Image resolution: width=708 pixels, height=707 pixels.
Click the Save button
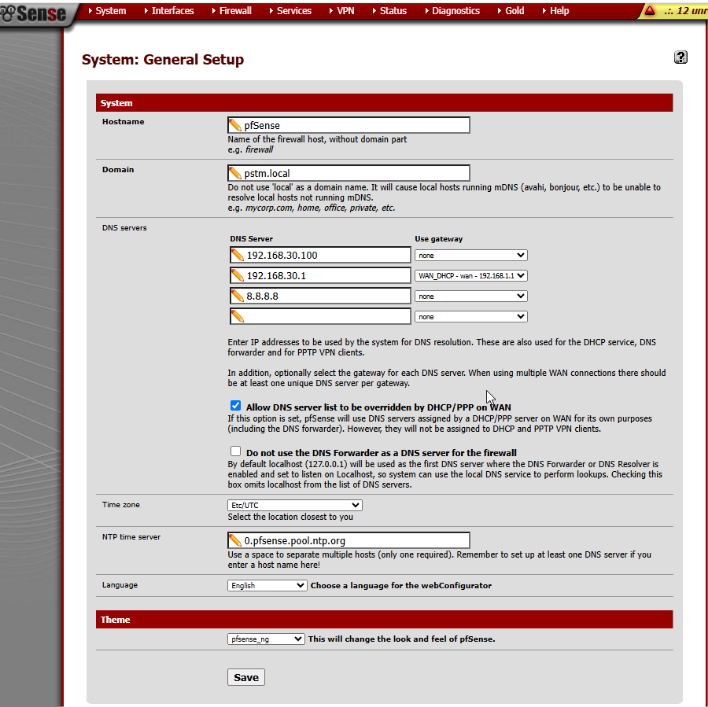(246, 677)
